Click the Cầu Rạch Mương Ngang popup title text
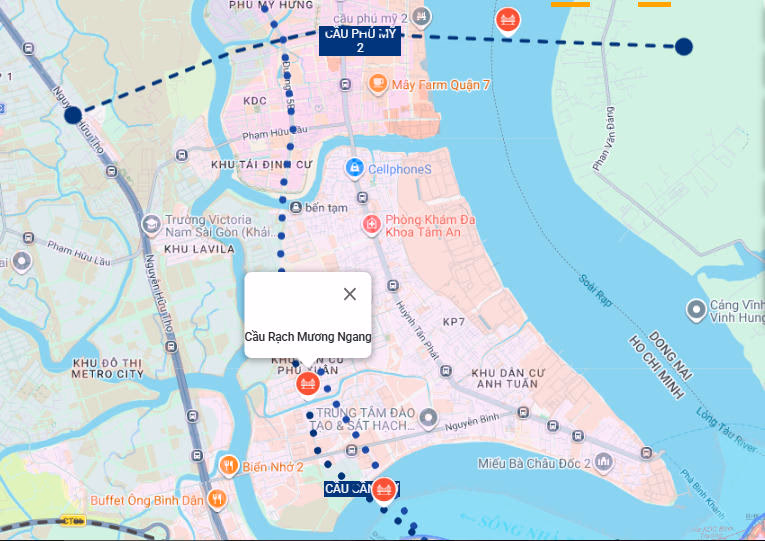 308,337
